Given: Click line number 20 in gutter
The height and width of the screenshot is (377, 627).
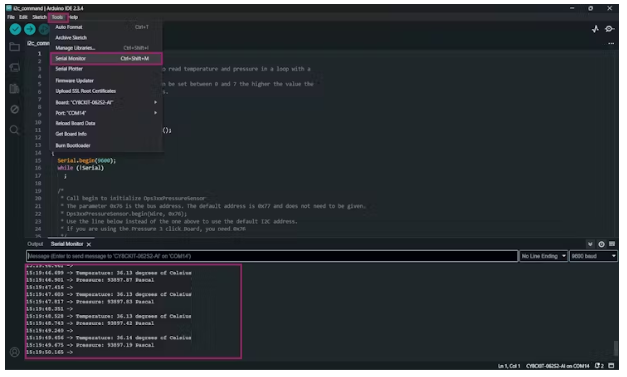Looking at the screenshot, I should 38,199.
